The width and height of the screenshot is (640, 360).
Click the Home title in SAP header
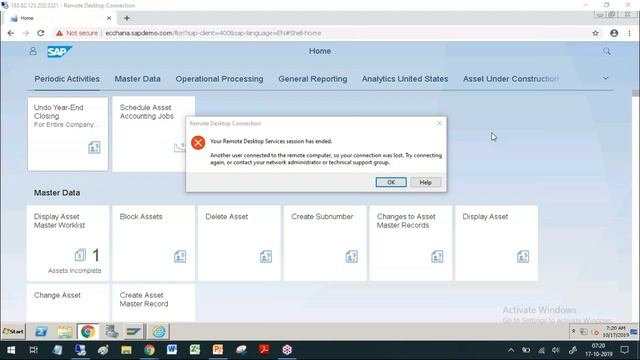tap(320, 51)
